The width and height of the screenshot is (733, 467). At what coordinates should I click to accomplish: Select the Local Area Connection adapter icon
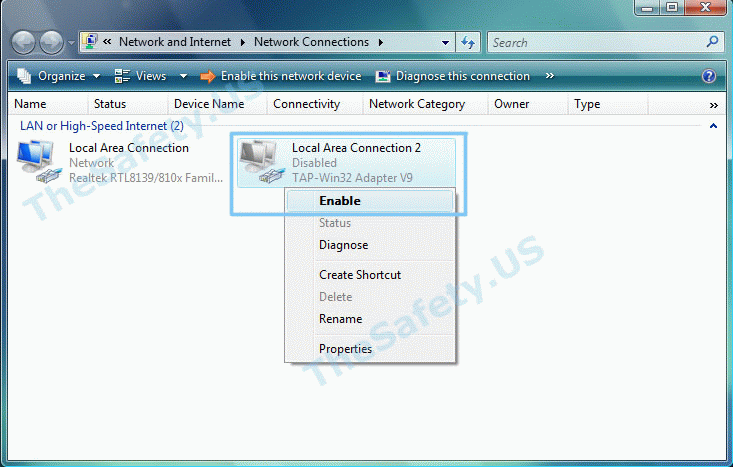39,162
